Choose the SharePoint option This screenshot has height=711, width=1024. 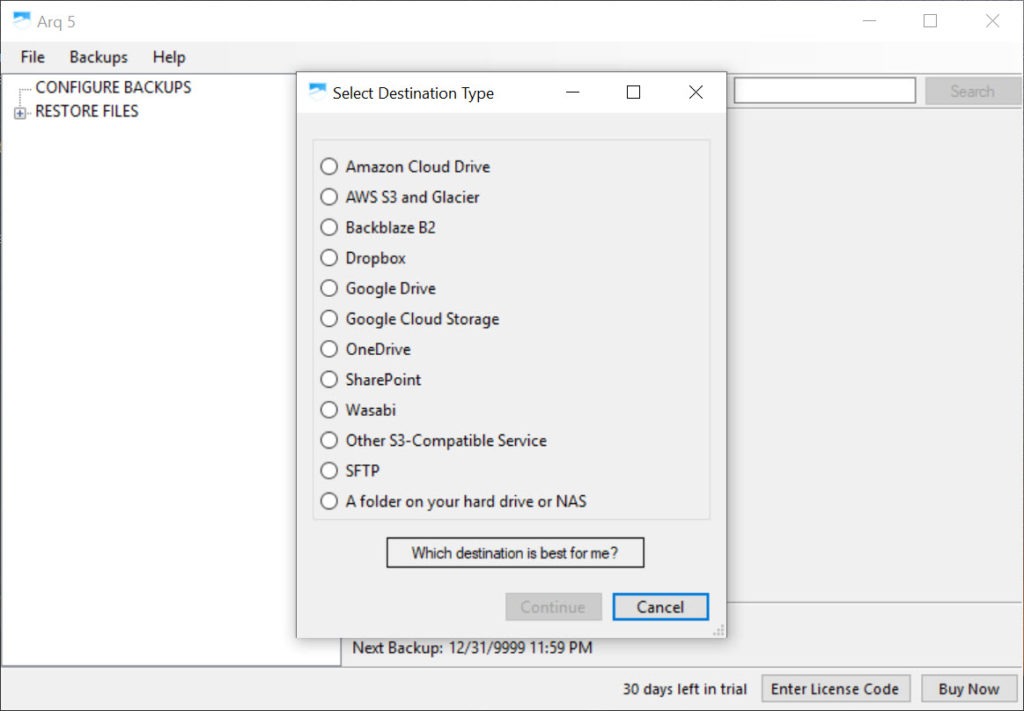pos(329,379)
